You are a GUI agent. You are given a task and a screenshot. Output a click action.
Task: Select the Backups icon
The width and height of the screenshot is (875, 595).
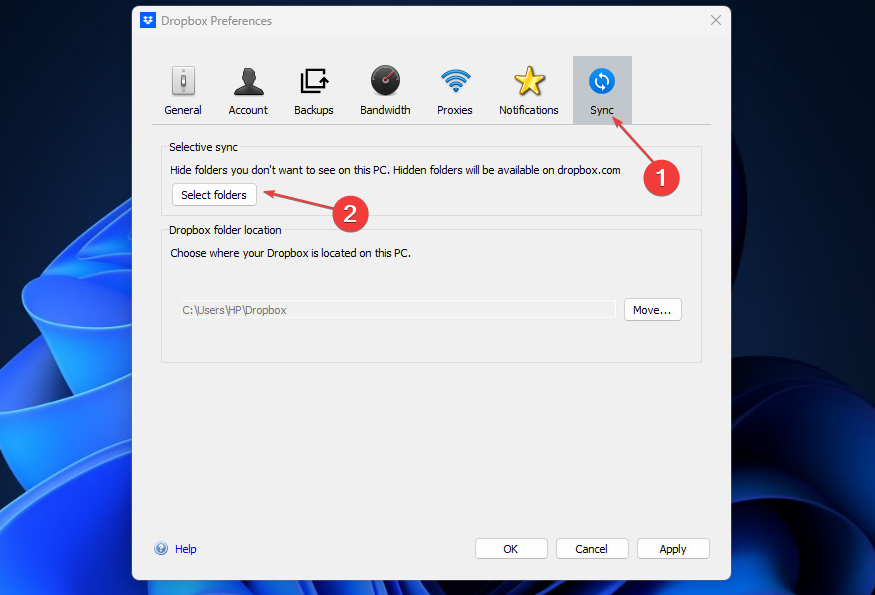314,81
